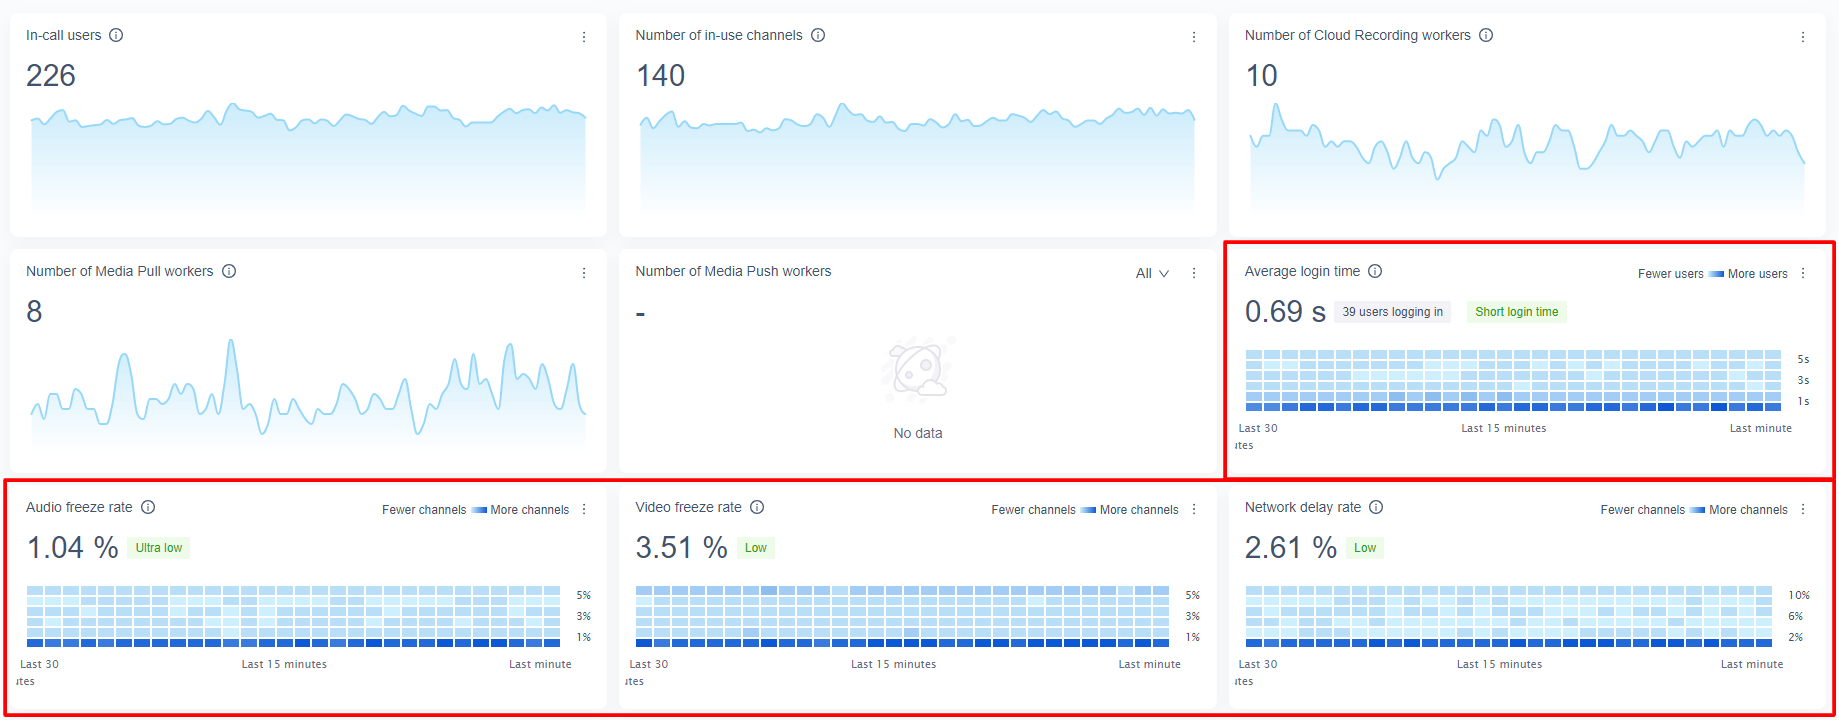Click the legend gradient swatch on Audio freeze rate
The width and height of the screenshot is (1839, 720).
tap(479, 510)
